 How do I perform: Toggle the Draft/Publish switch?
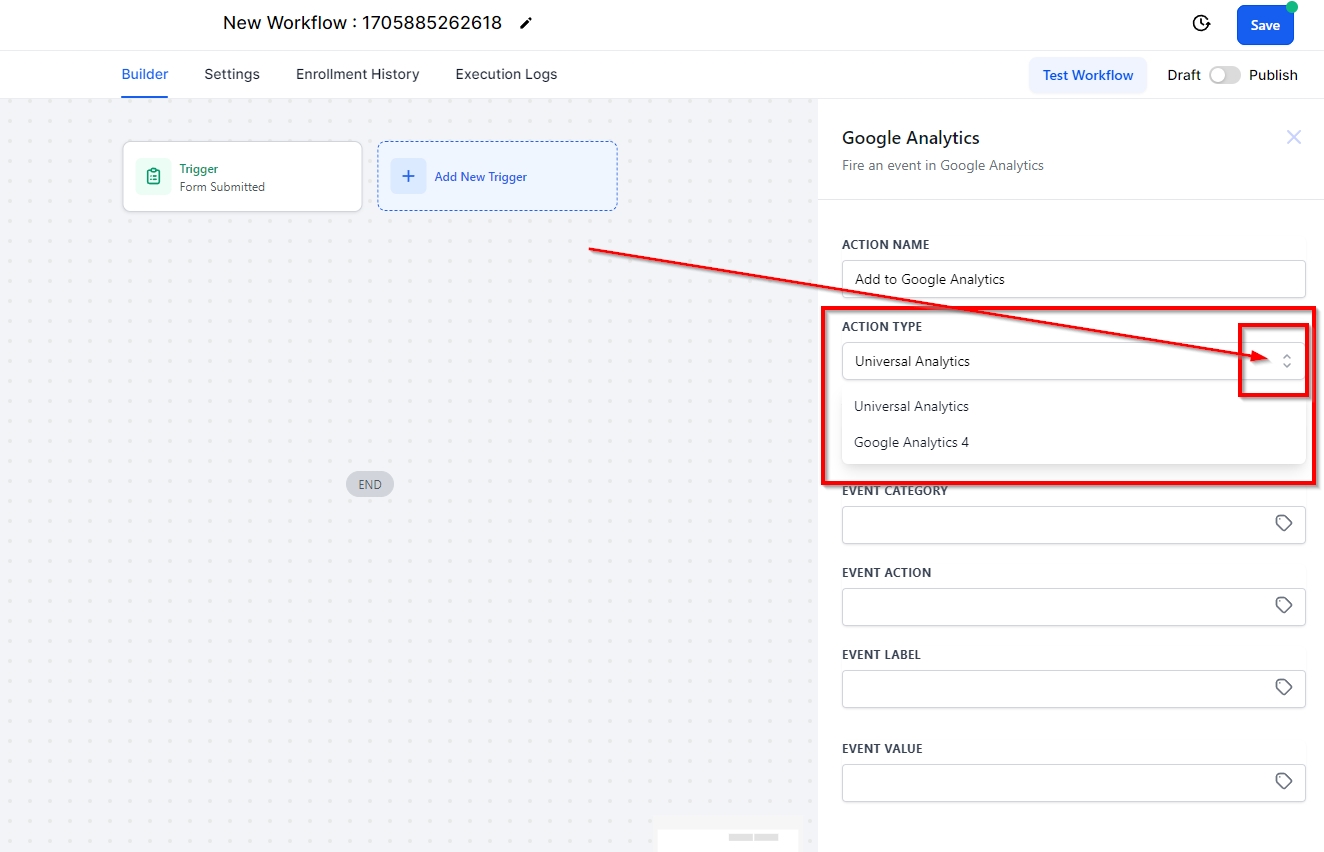1224,75
